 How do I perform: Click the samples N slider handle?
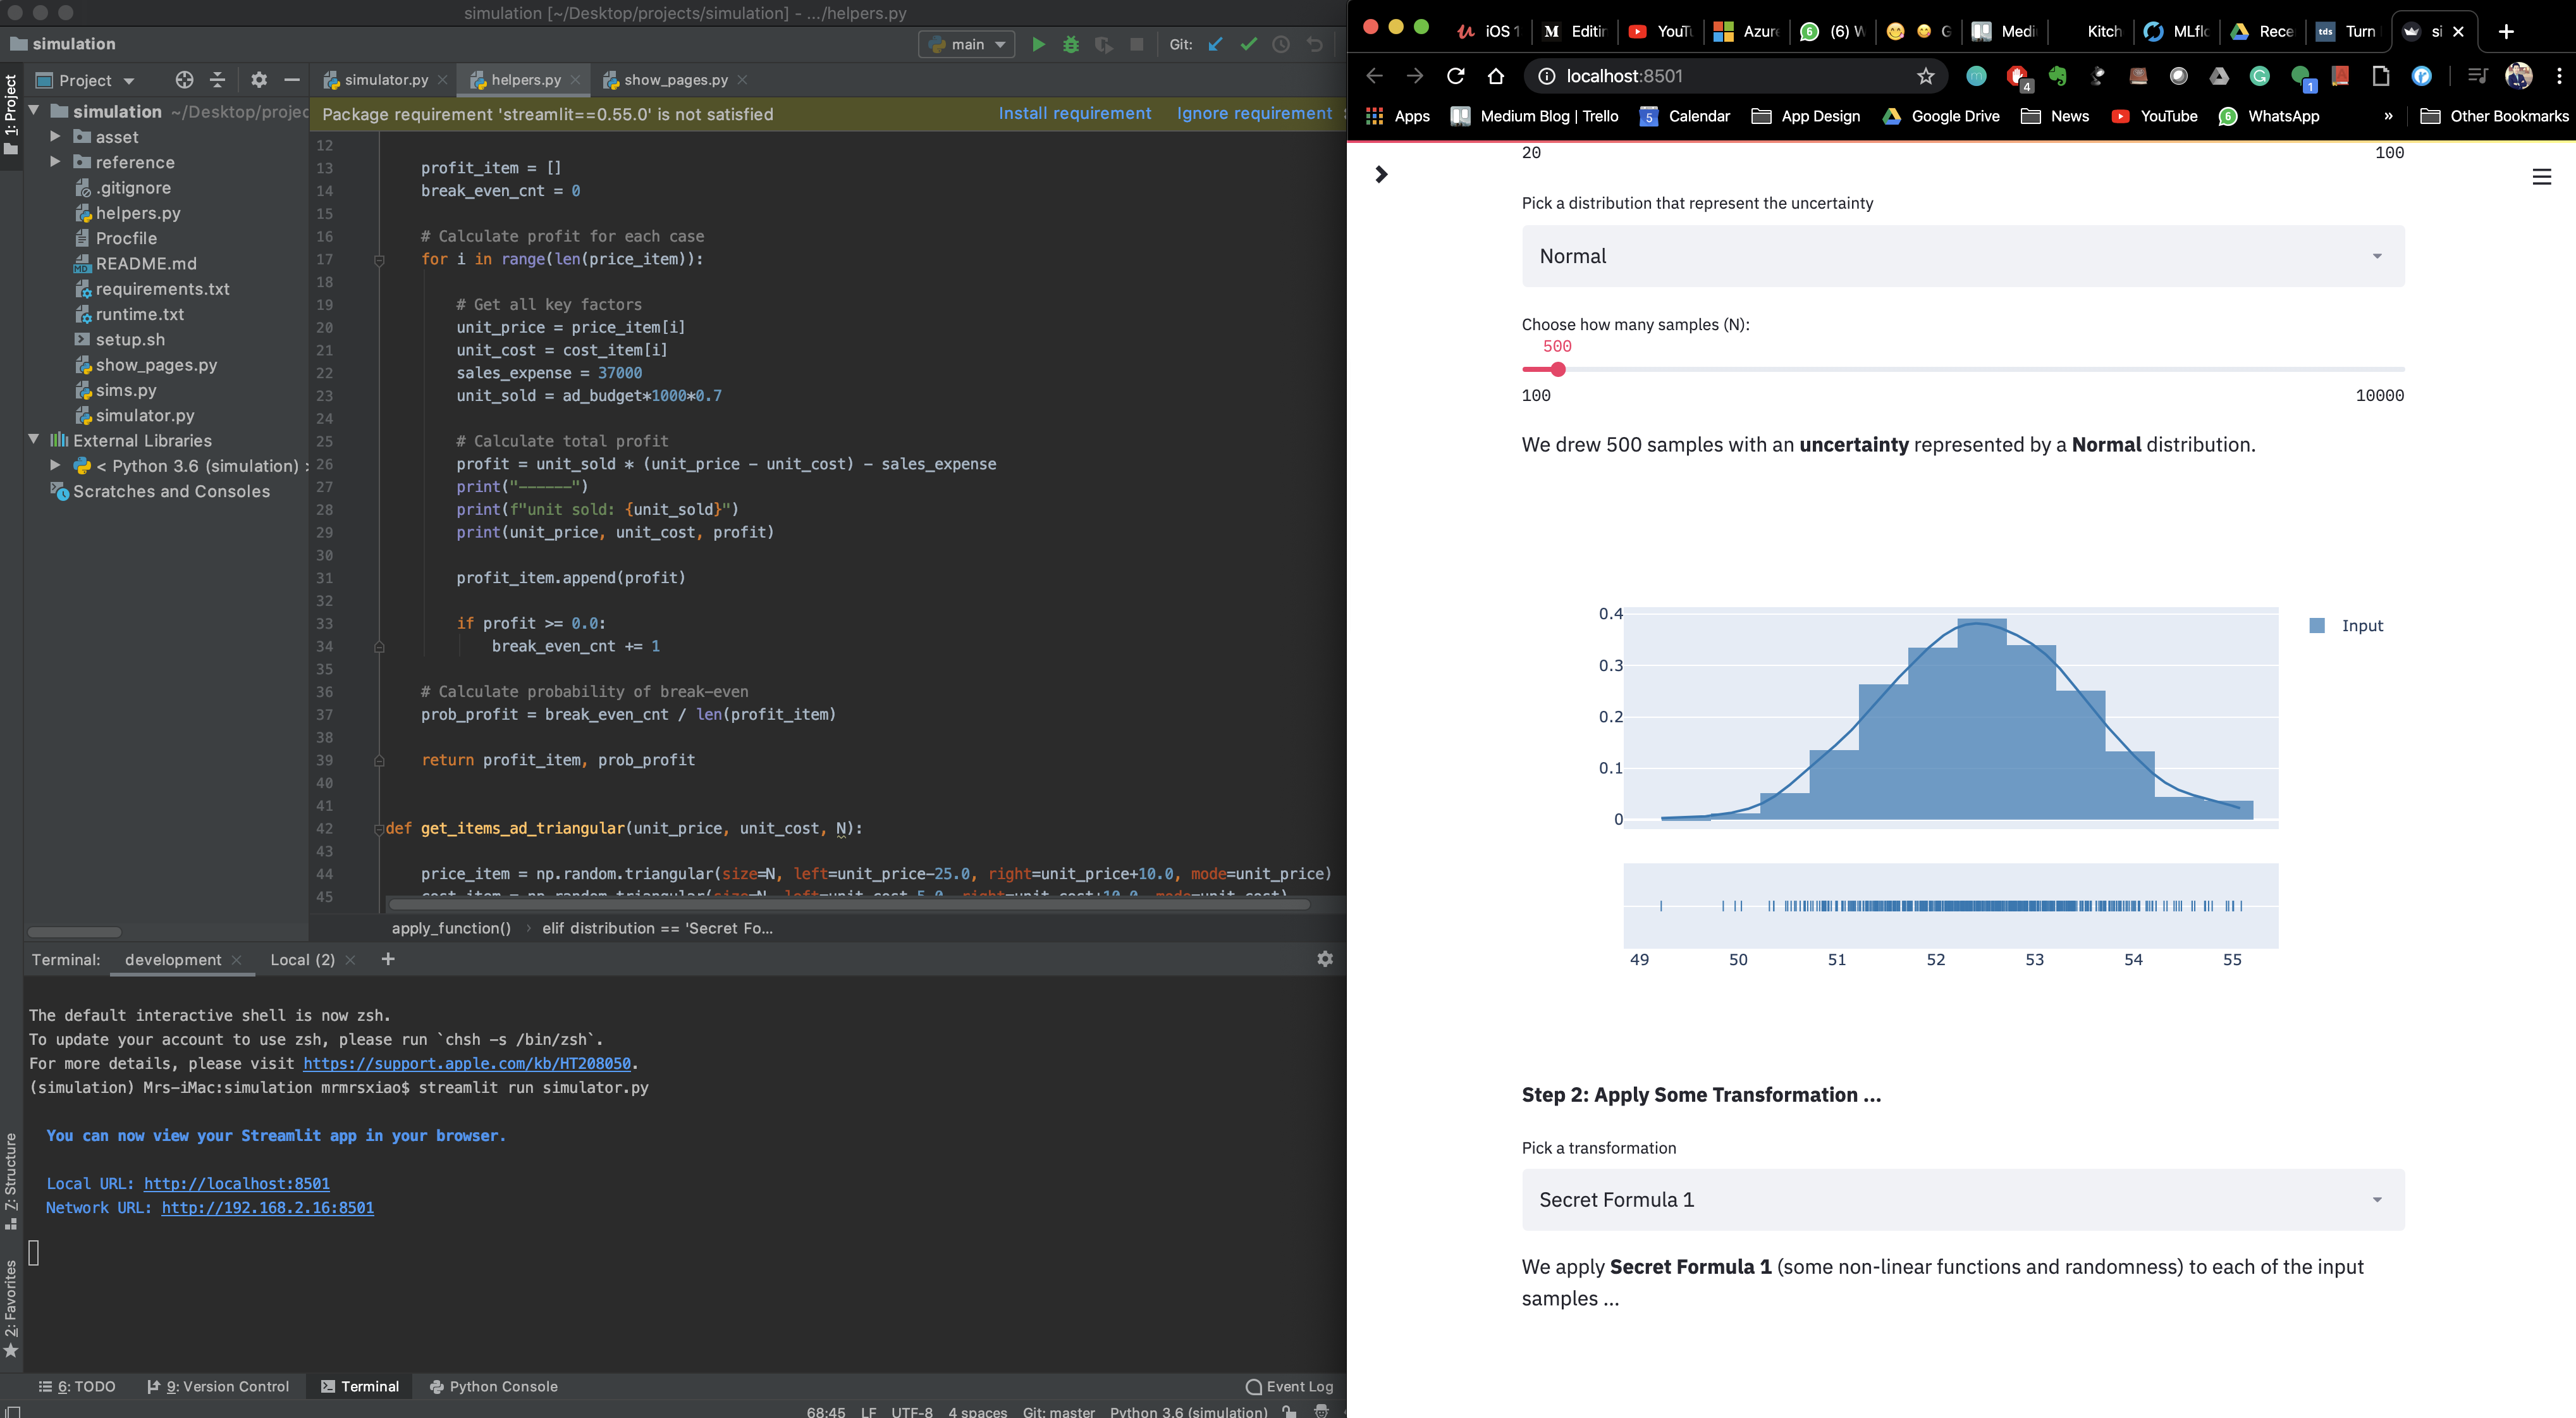1557,370
